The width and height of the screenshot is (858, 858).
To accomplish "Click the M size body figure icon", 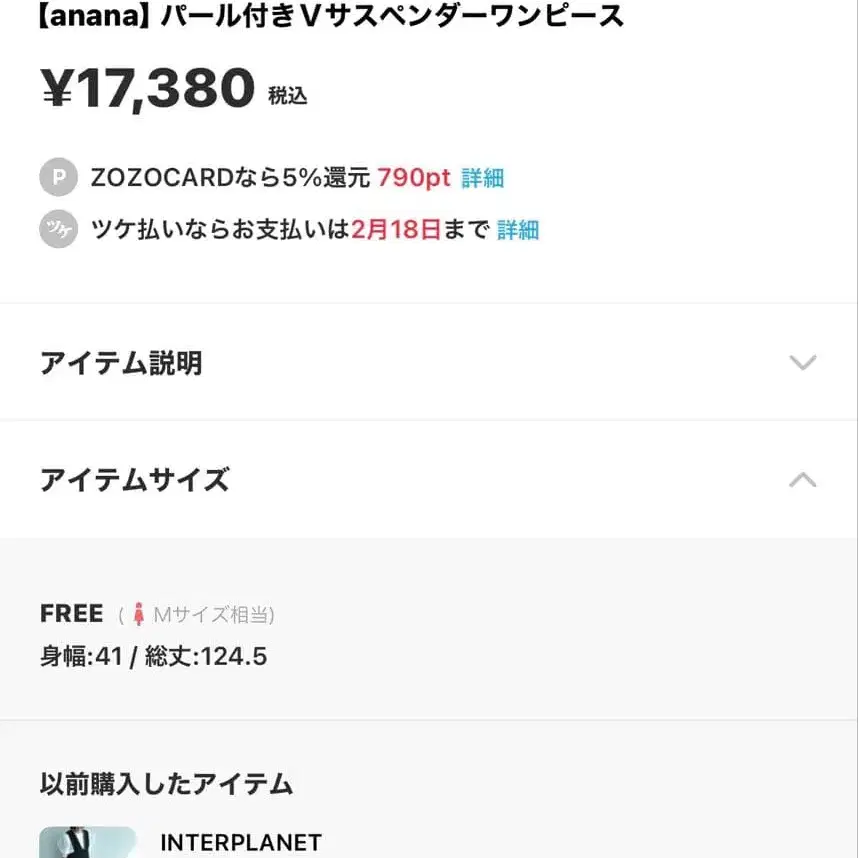I will (x=142, y=614).
